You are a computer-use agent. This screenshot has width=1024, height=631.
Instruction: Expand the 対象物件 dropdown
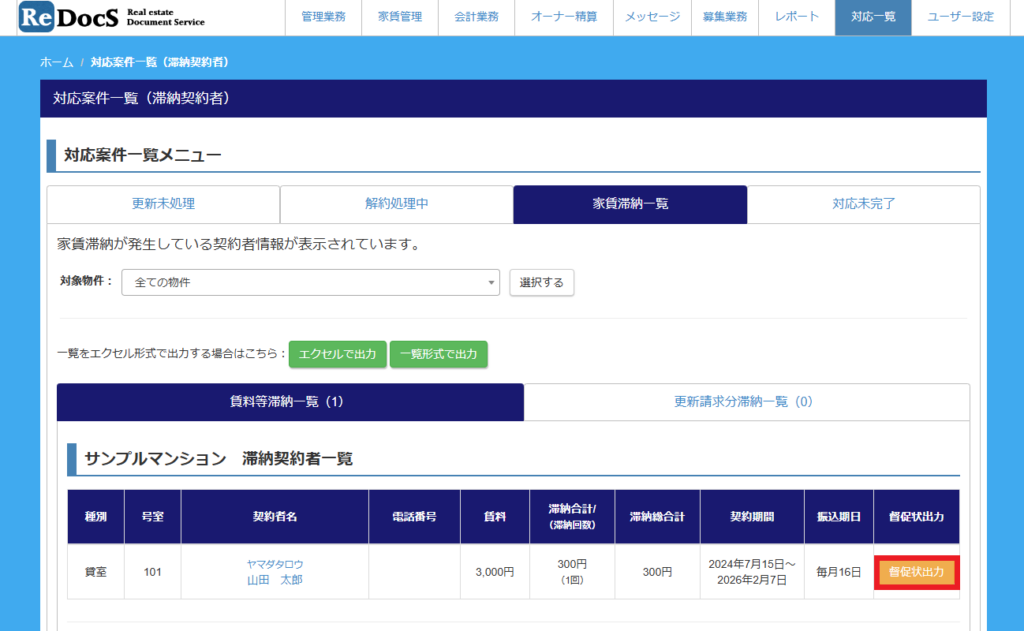pyautogui.click(x=310, y=282)
